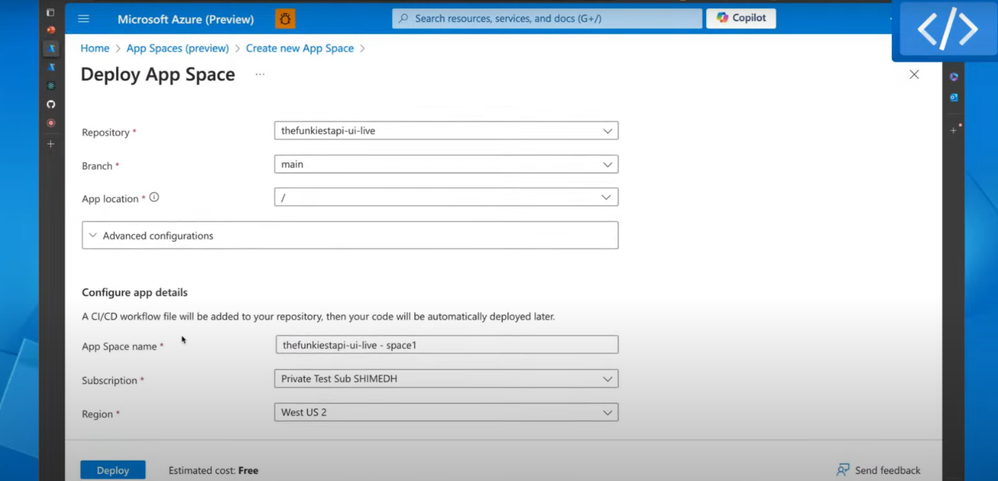The image size is (998, 481).
Task: Click the Search resources, services, and docs box
Action: [547, 18]
